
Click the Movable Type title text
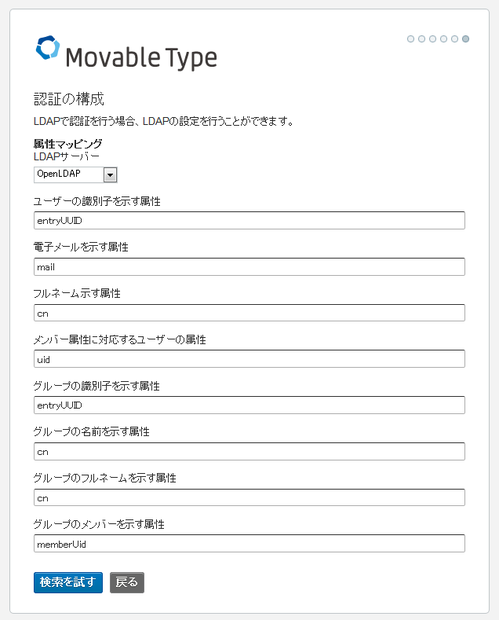(x=141, y=58)
